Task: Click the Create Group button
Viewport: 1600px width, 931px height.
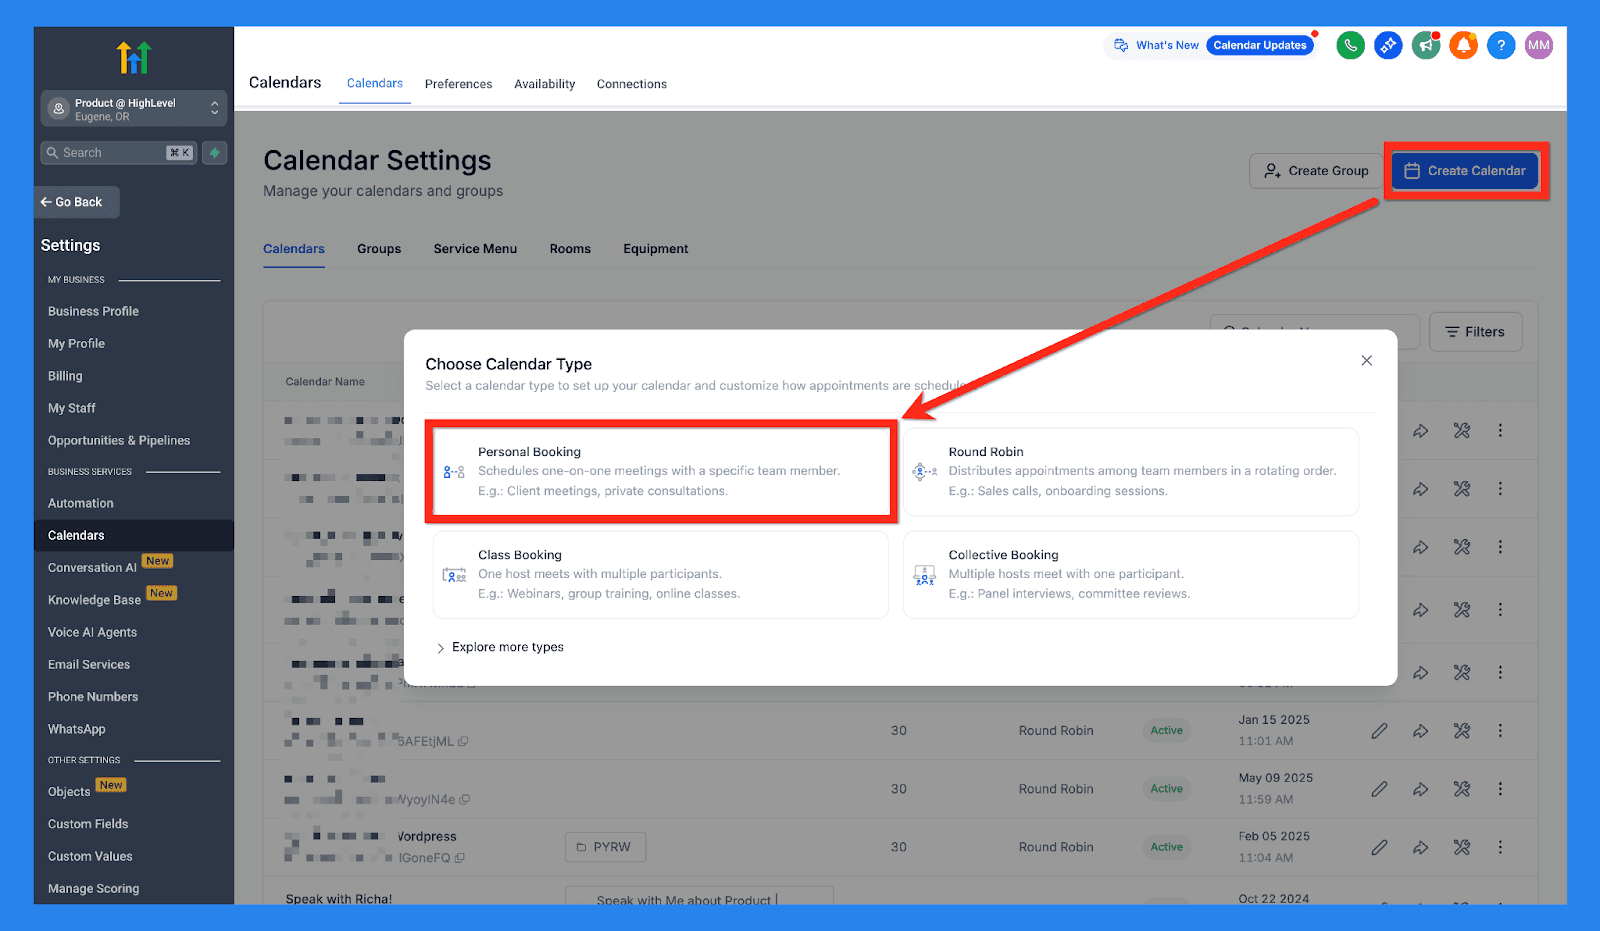Action: 1316,171
